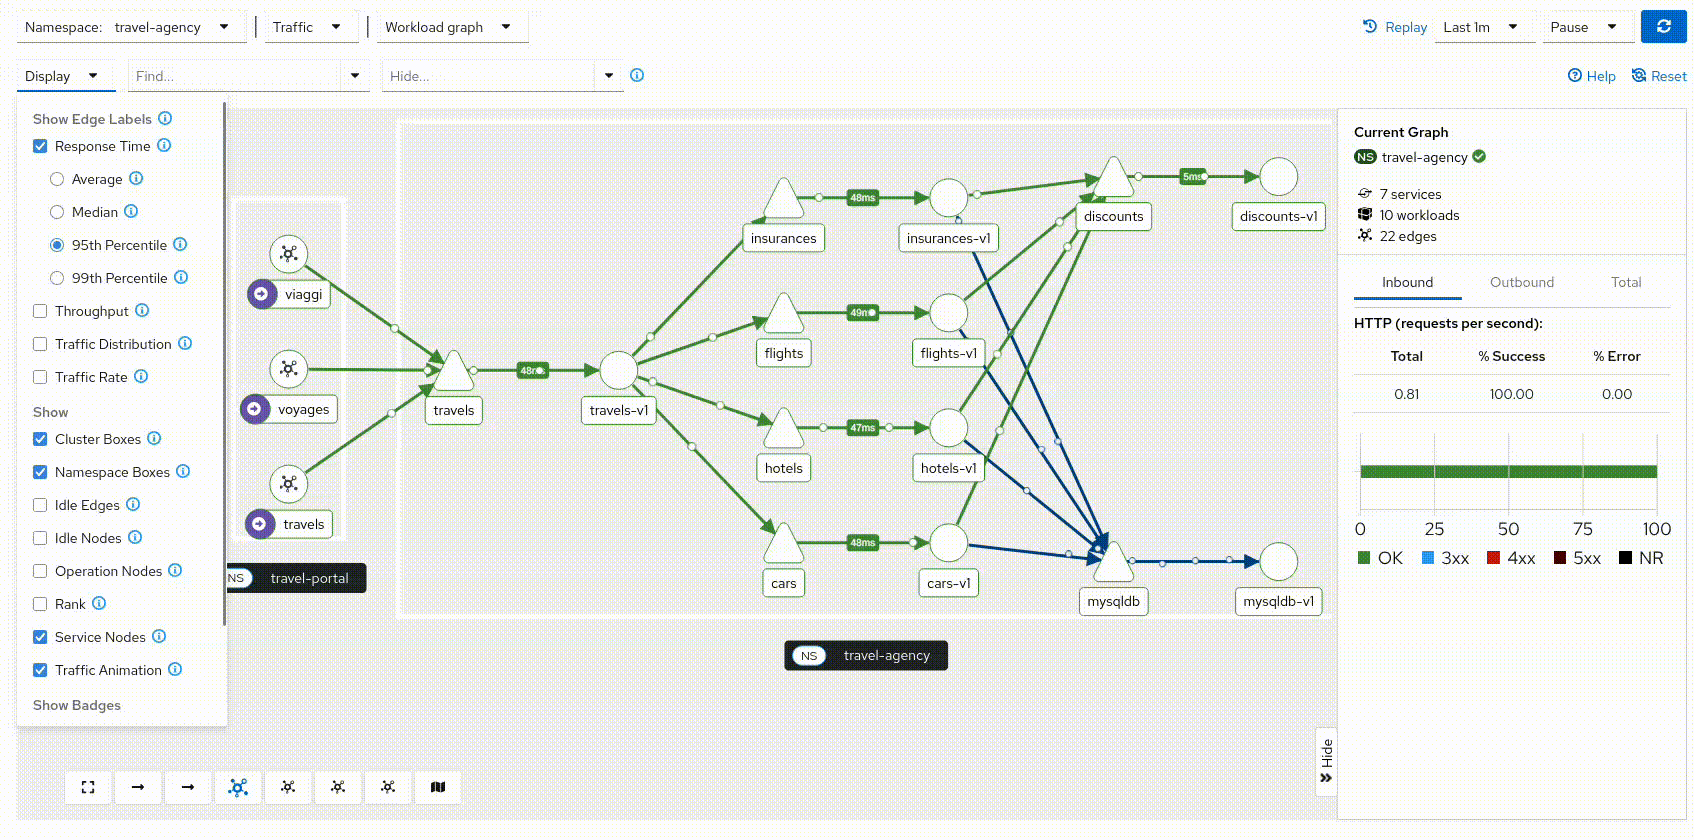Click the zoom-to-fit graph icon
The image size is (1694, 840).
88,787
